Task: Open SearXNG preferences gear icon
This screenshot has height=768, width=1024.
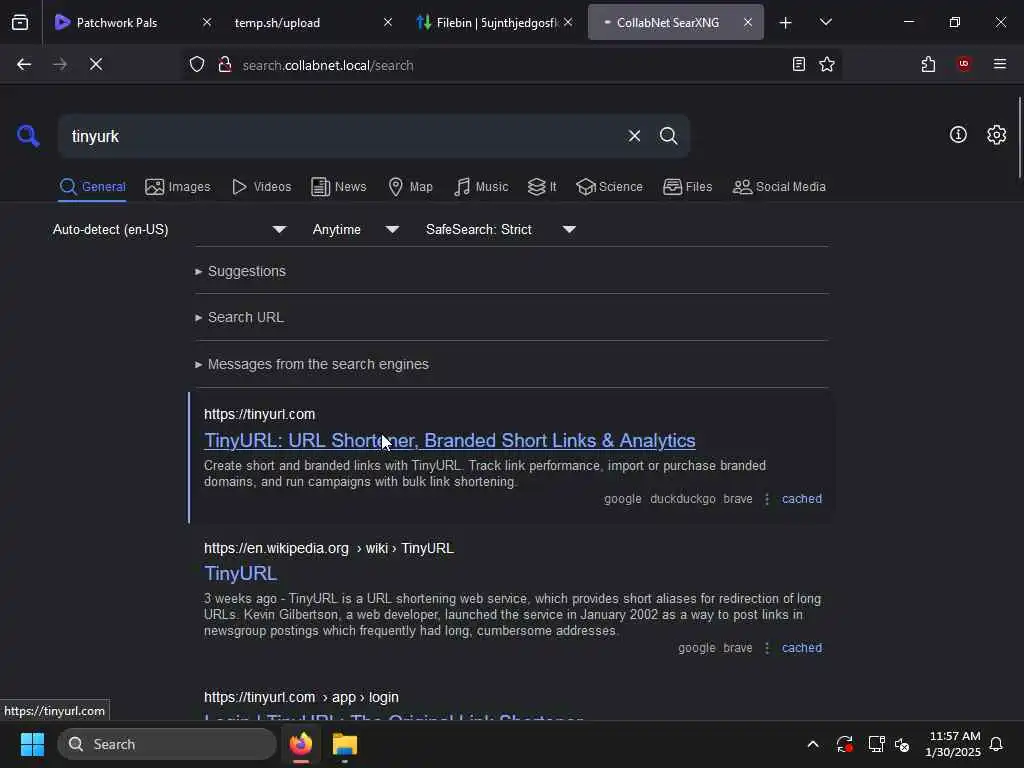Action: (x=997, y=135)
